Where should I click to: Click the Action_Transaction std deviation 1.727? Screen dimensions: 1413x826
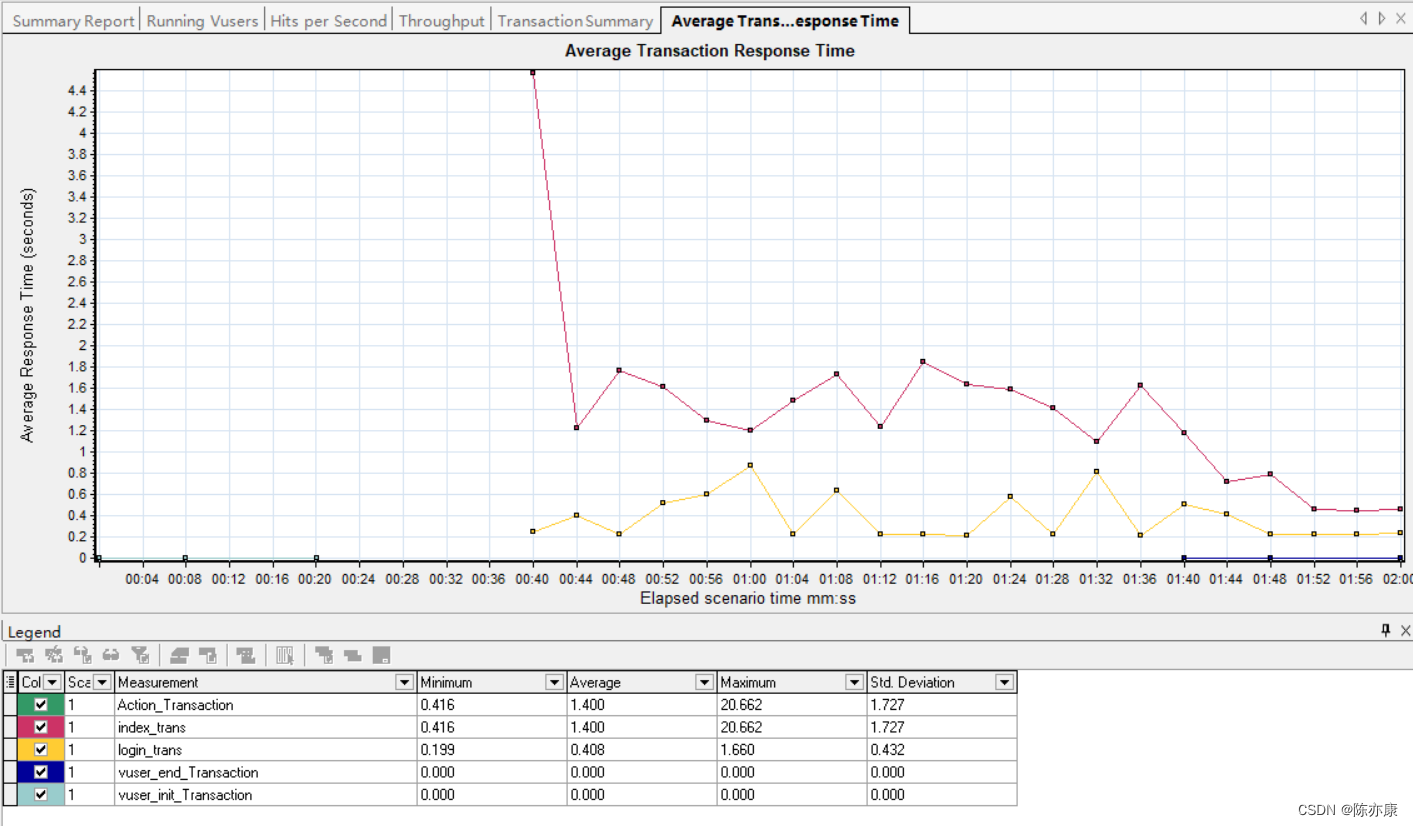tap(888, 705)
